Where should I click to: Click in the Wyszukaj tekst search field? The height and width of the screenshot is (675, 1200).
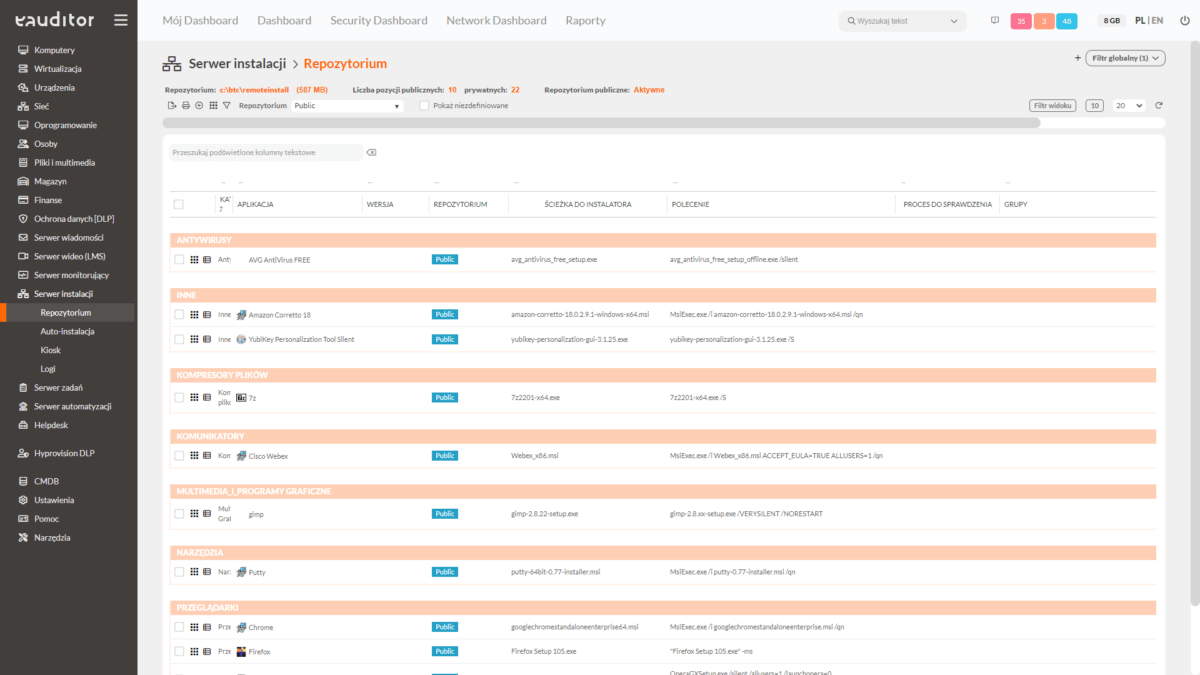(x=900, y=21)
